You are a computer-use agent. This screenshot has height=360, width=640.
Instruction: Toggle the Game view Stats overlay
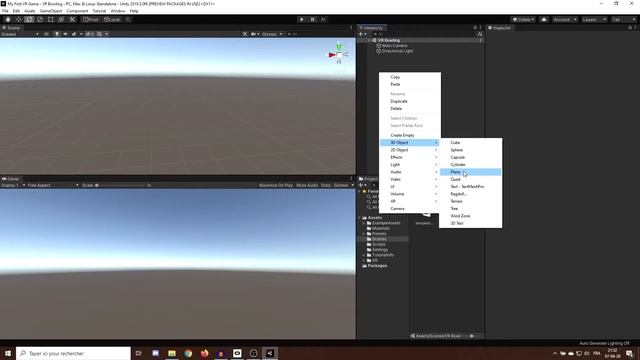click(326, 185)
